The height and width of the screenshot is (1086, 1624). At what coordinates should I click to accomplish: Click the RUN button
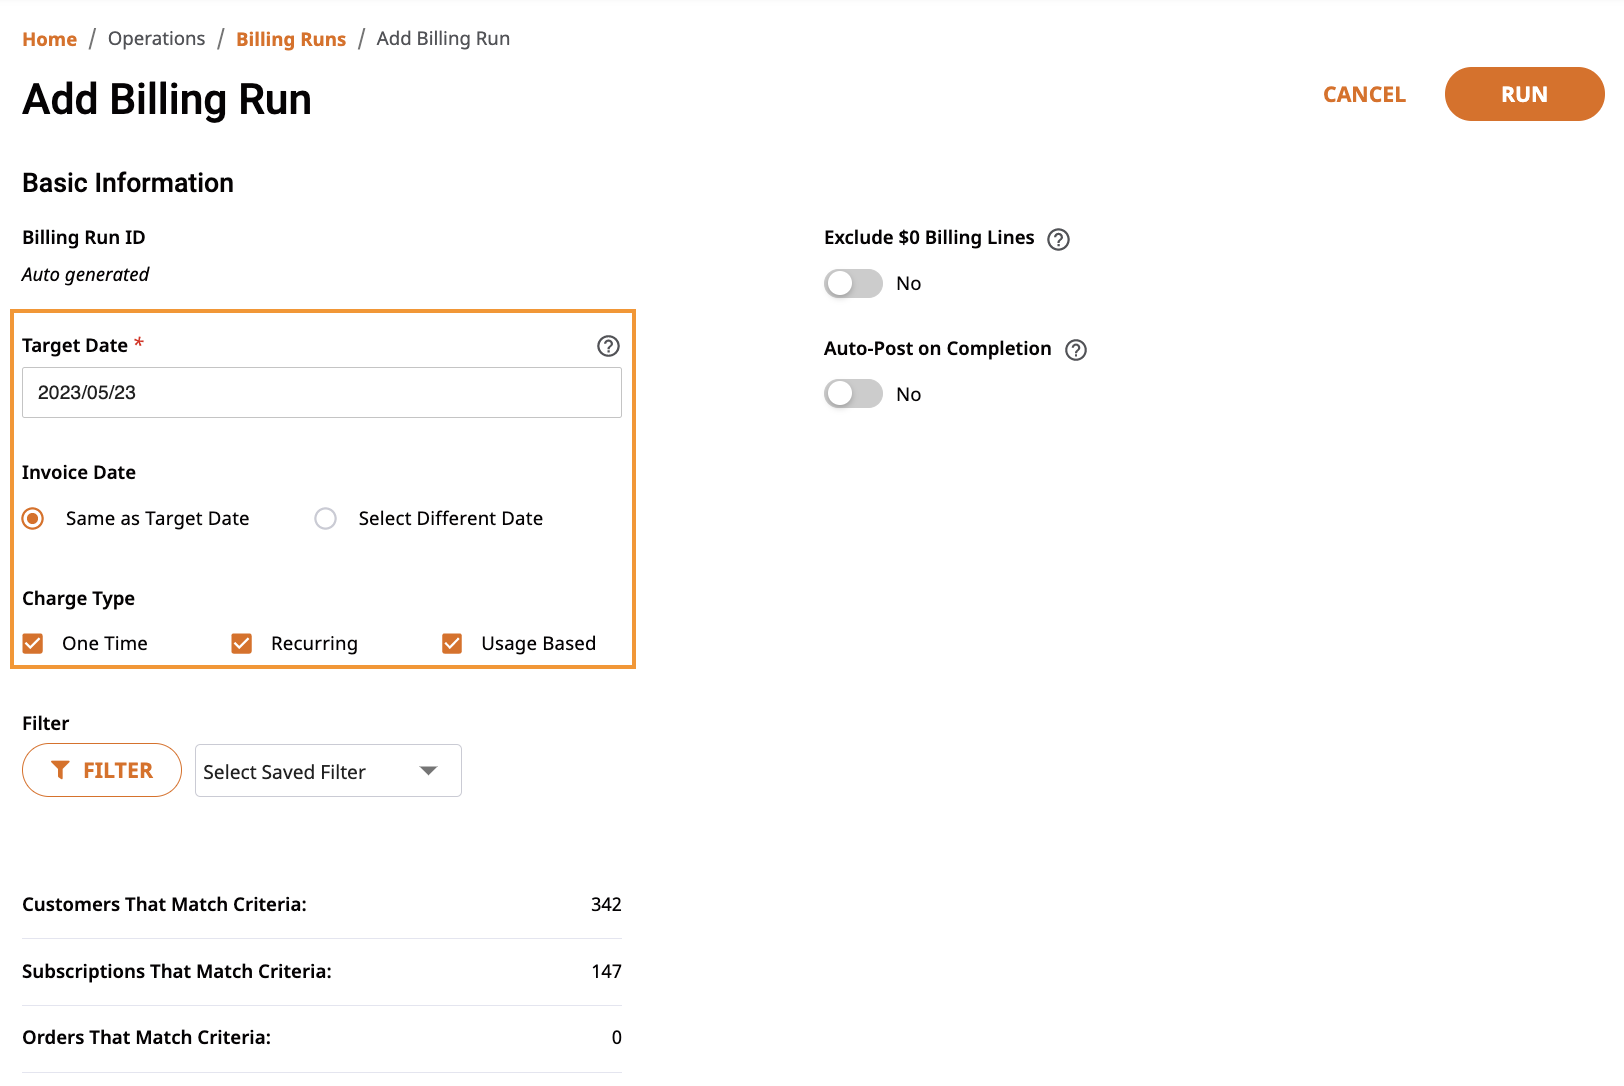pyautogui.click(x=1524, y=94)
